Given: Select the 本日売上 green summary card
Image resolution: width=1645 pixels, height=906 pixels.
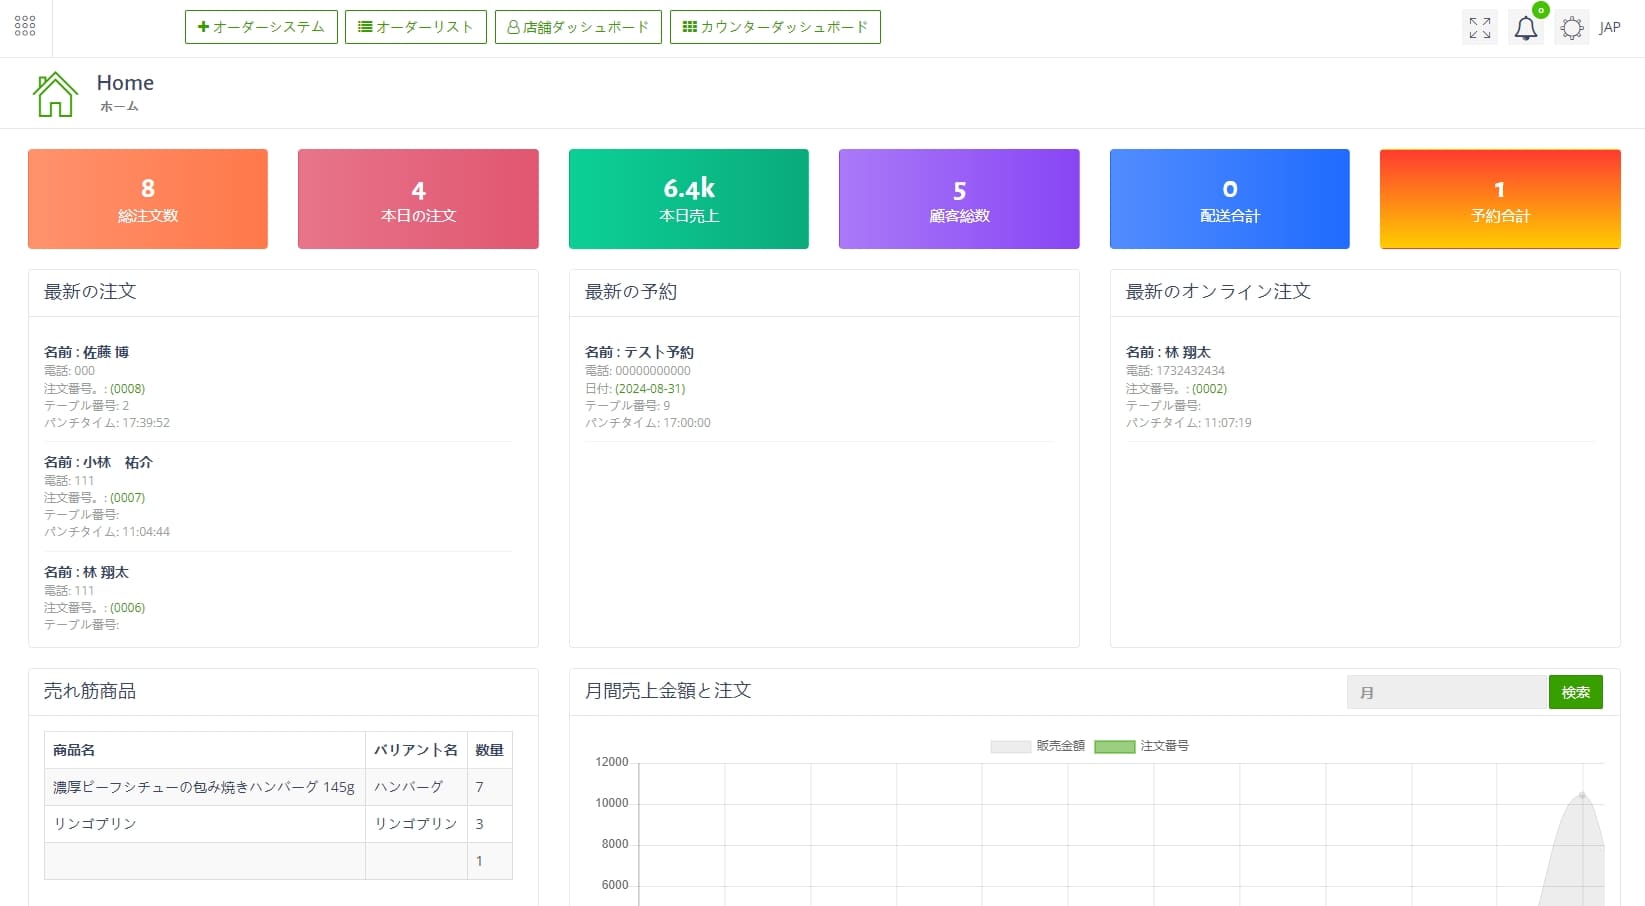Looking at the screenshot, I should pos(688,199).
